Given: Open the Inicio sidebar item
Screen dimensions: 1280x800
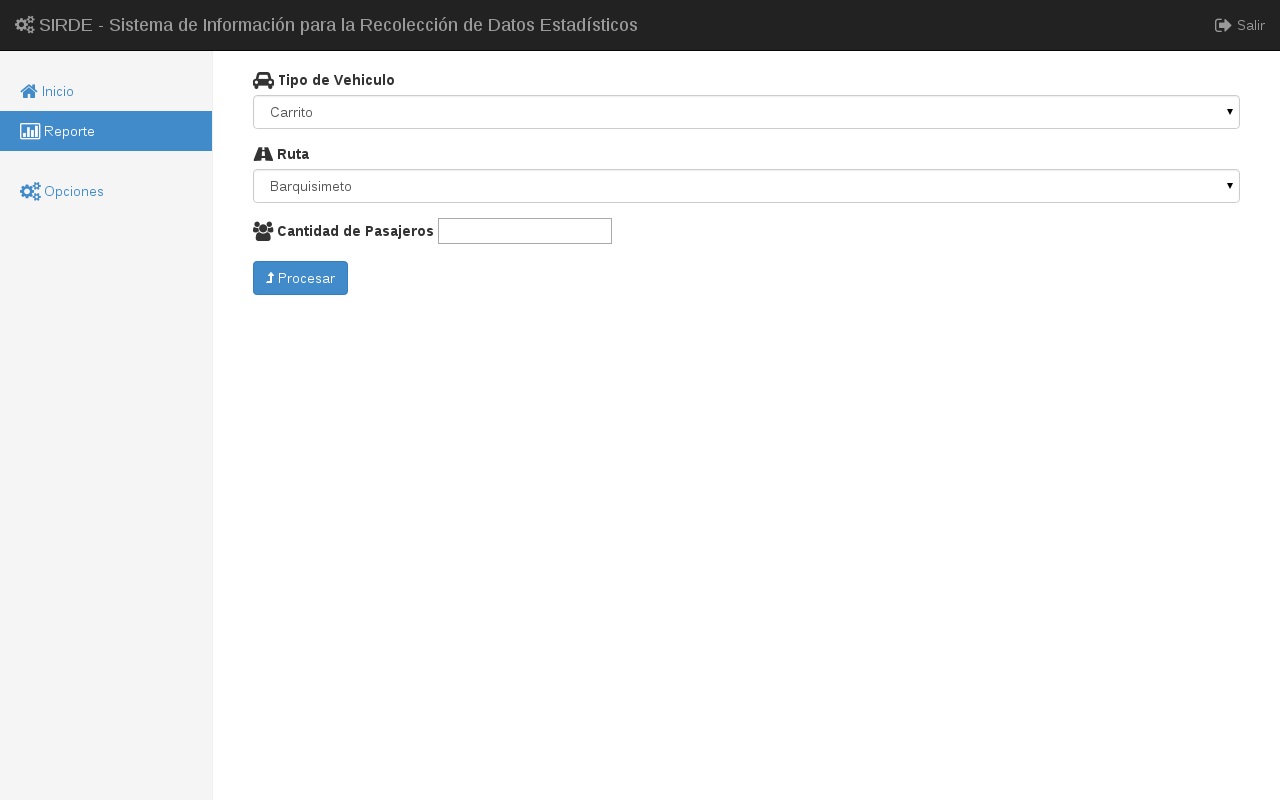Looking at the screenshot, I should click(106, 91).
